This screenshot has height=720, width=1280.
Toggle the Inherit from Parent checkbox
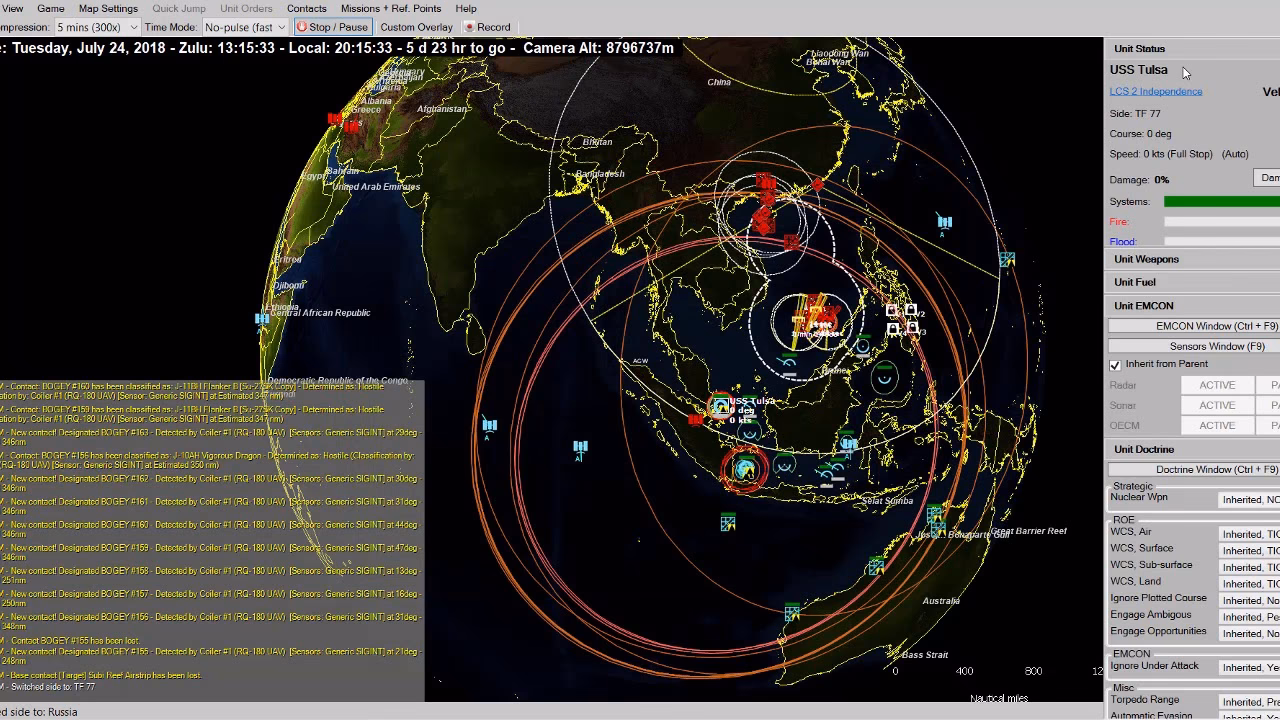point(1115,365)
